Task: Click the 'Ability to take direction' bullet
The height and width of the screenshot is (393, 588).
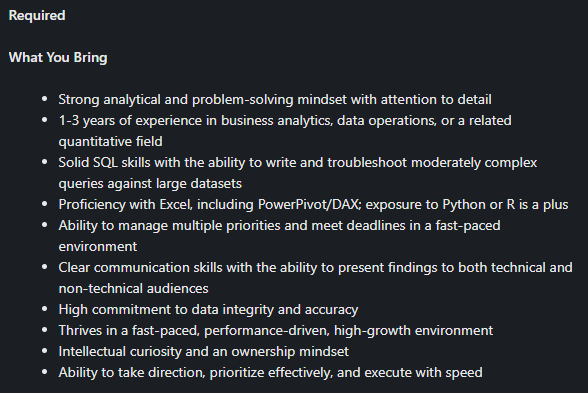Action: click(x=270, y=372)
